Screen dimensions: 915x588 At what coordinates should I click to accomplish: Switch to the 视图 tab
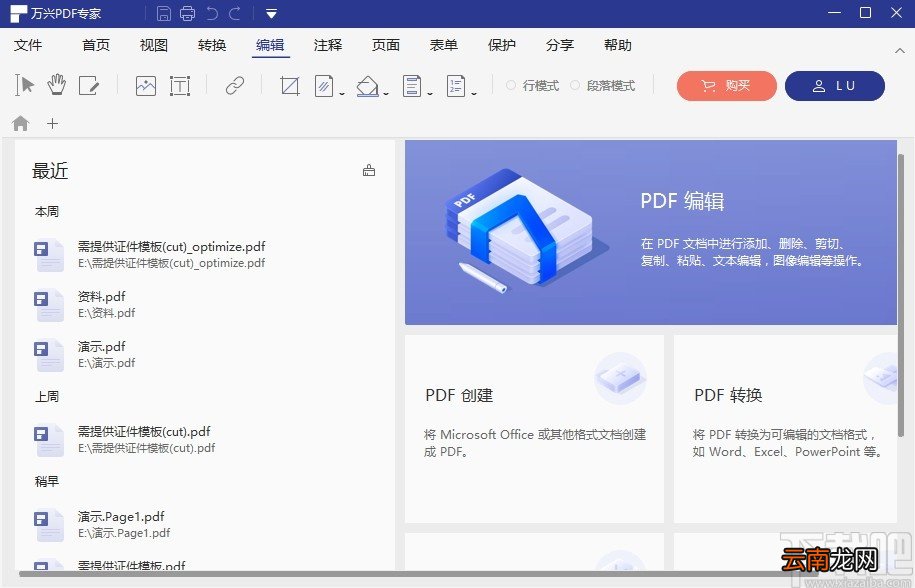point(153,45)
